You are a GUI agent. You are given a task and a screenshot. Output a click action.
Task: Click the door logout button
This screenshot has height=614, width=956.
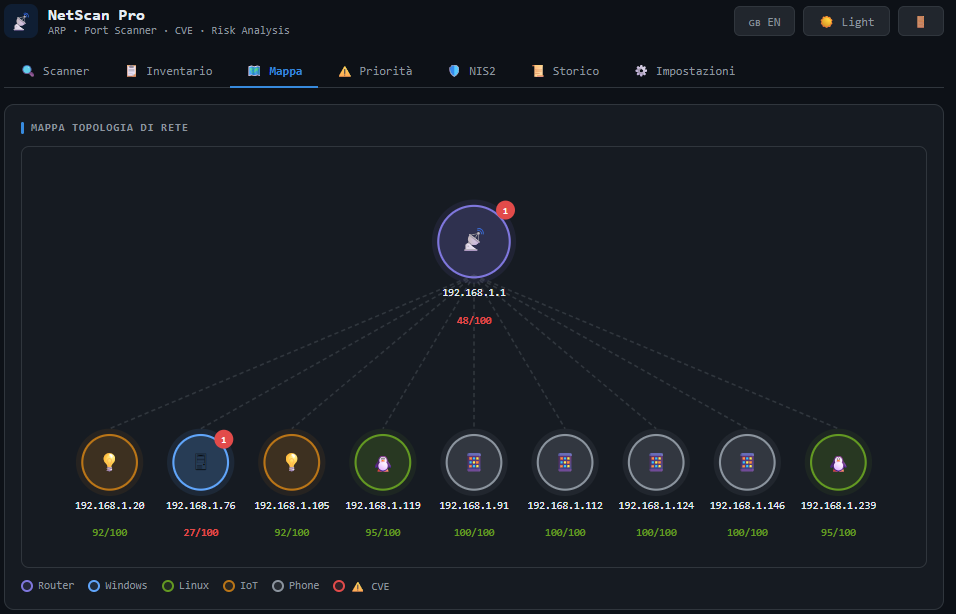coord(921,21)
